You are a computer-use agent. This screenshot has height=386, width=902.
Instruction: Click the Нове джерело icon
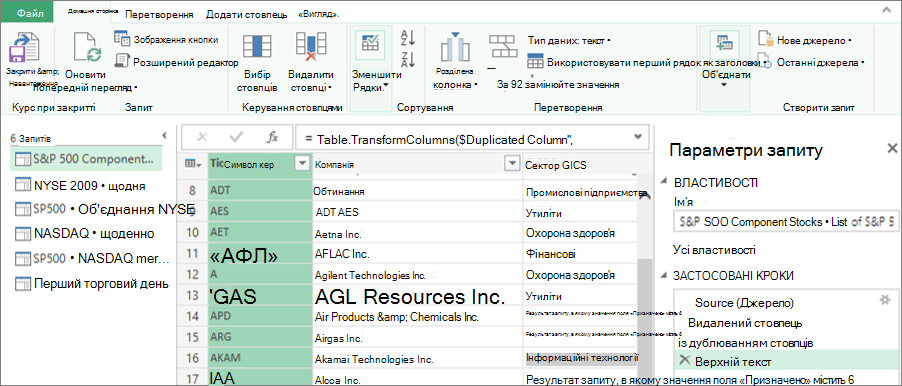click(765, 40)
